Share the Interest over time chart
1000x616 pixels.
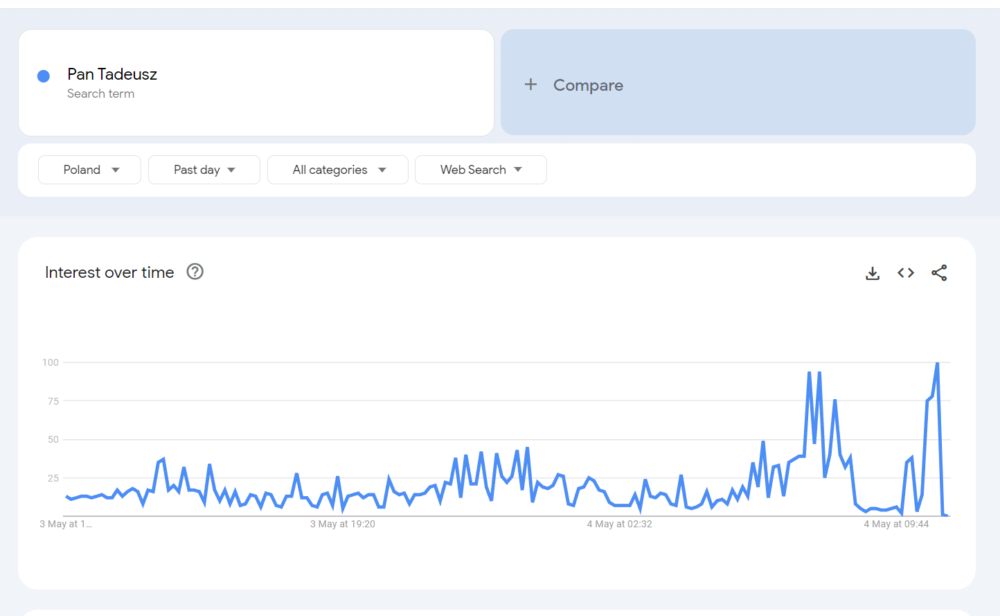[x=939, y=273]
